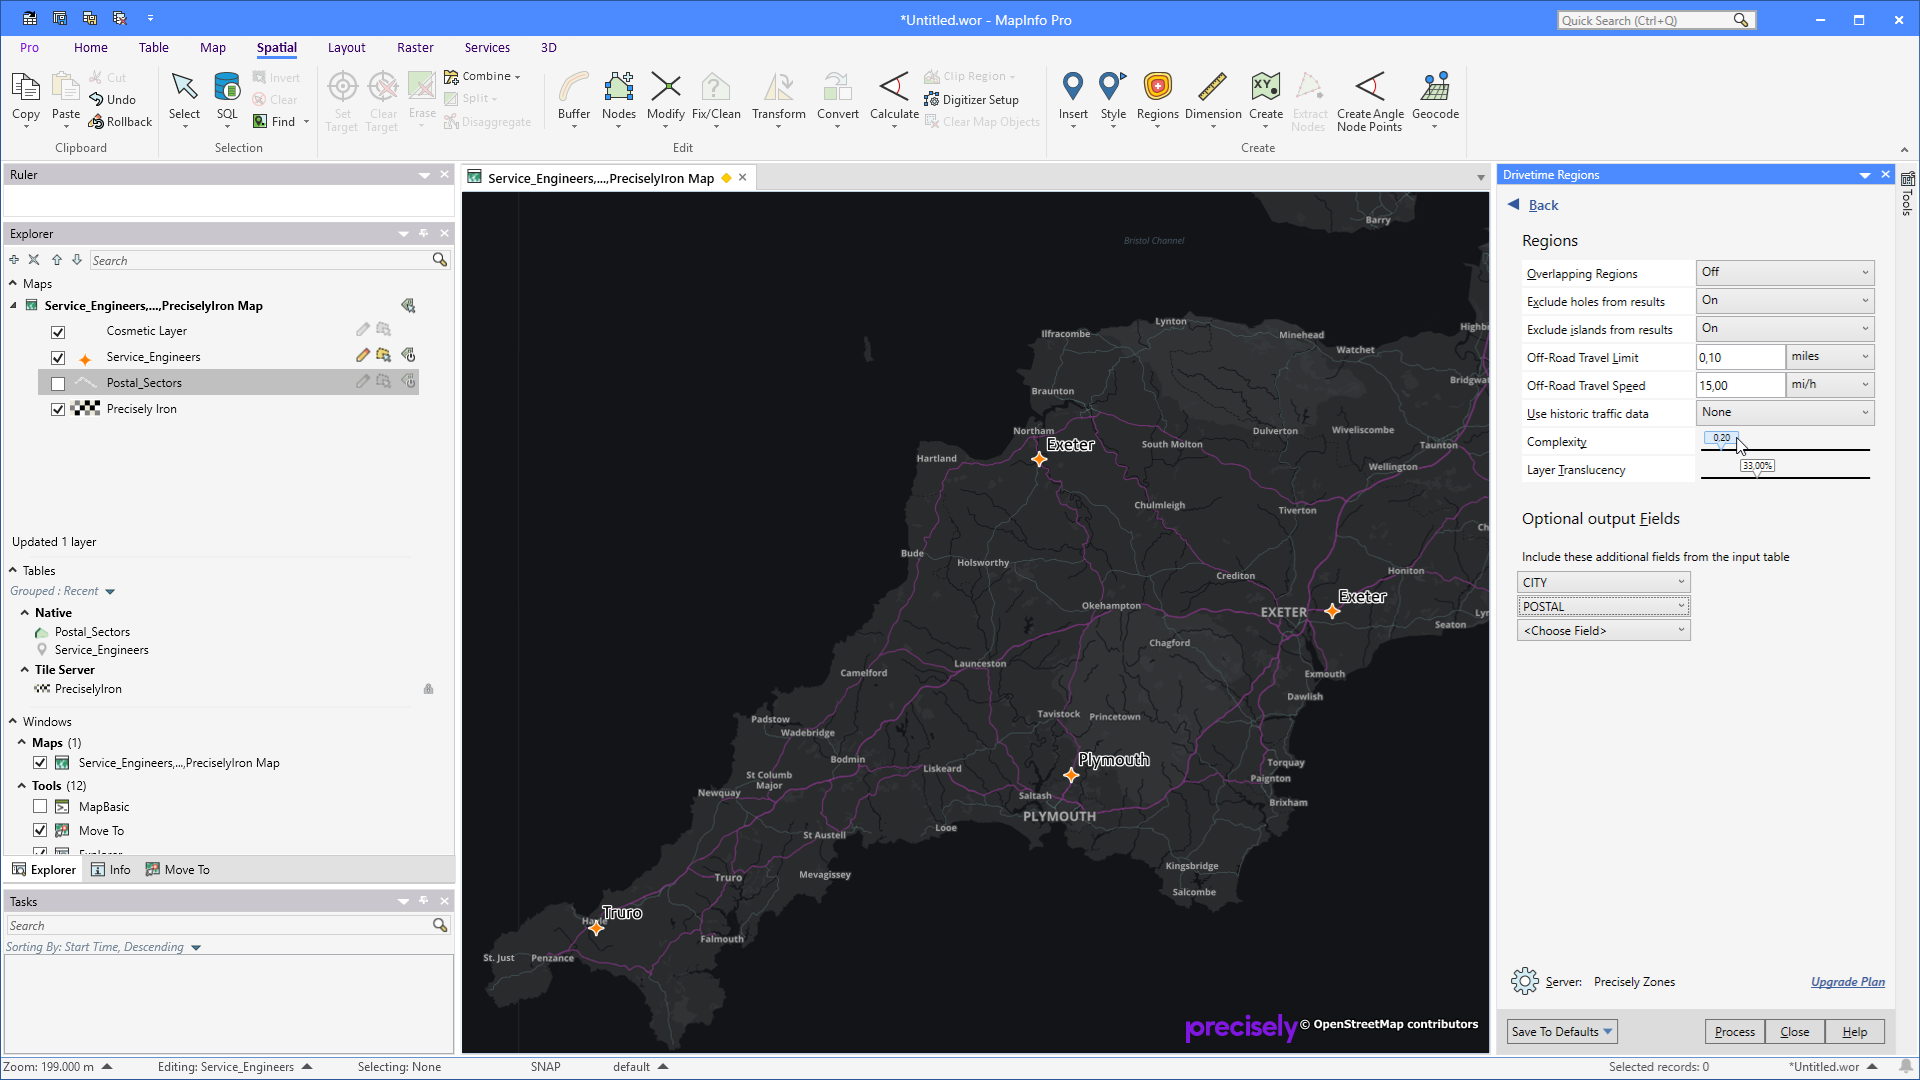The image size is (1920, 1080).
Task: Open the Calculate tool
Action: pos(894,97)
